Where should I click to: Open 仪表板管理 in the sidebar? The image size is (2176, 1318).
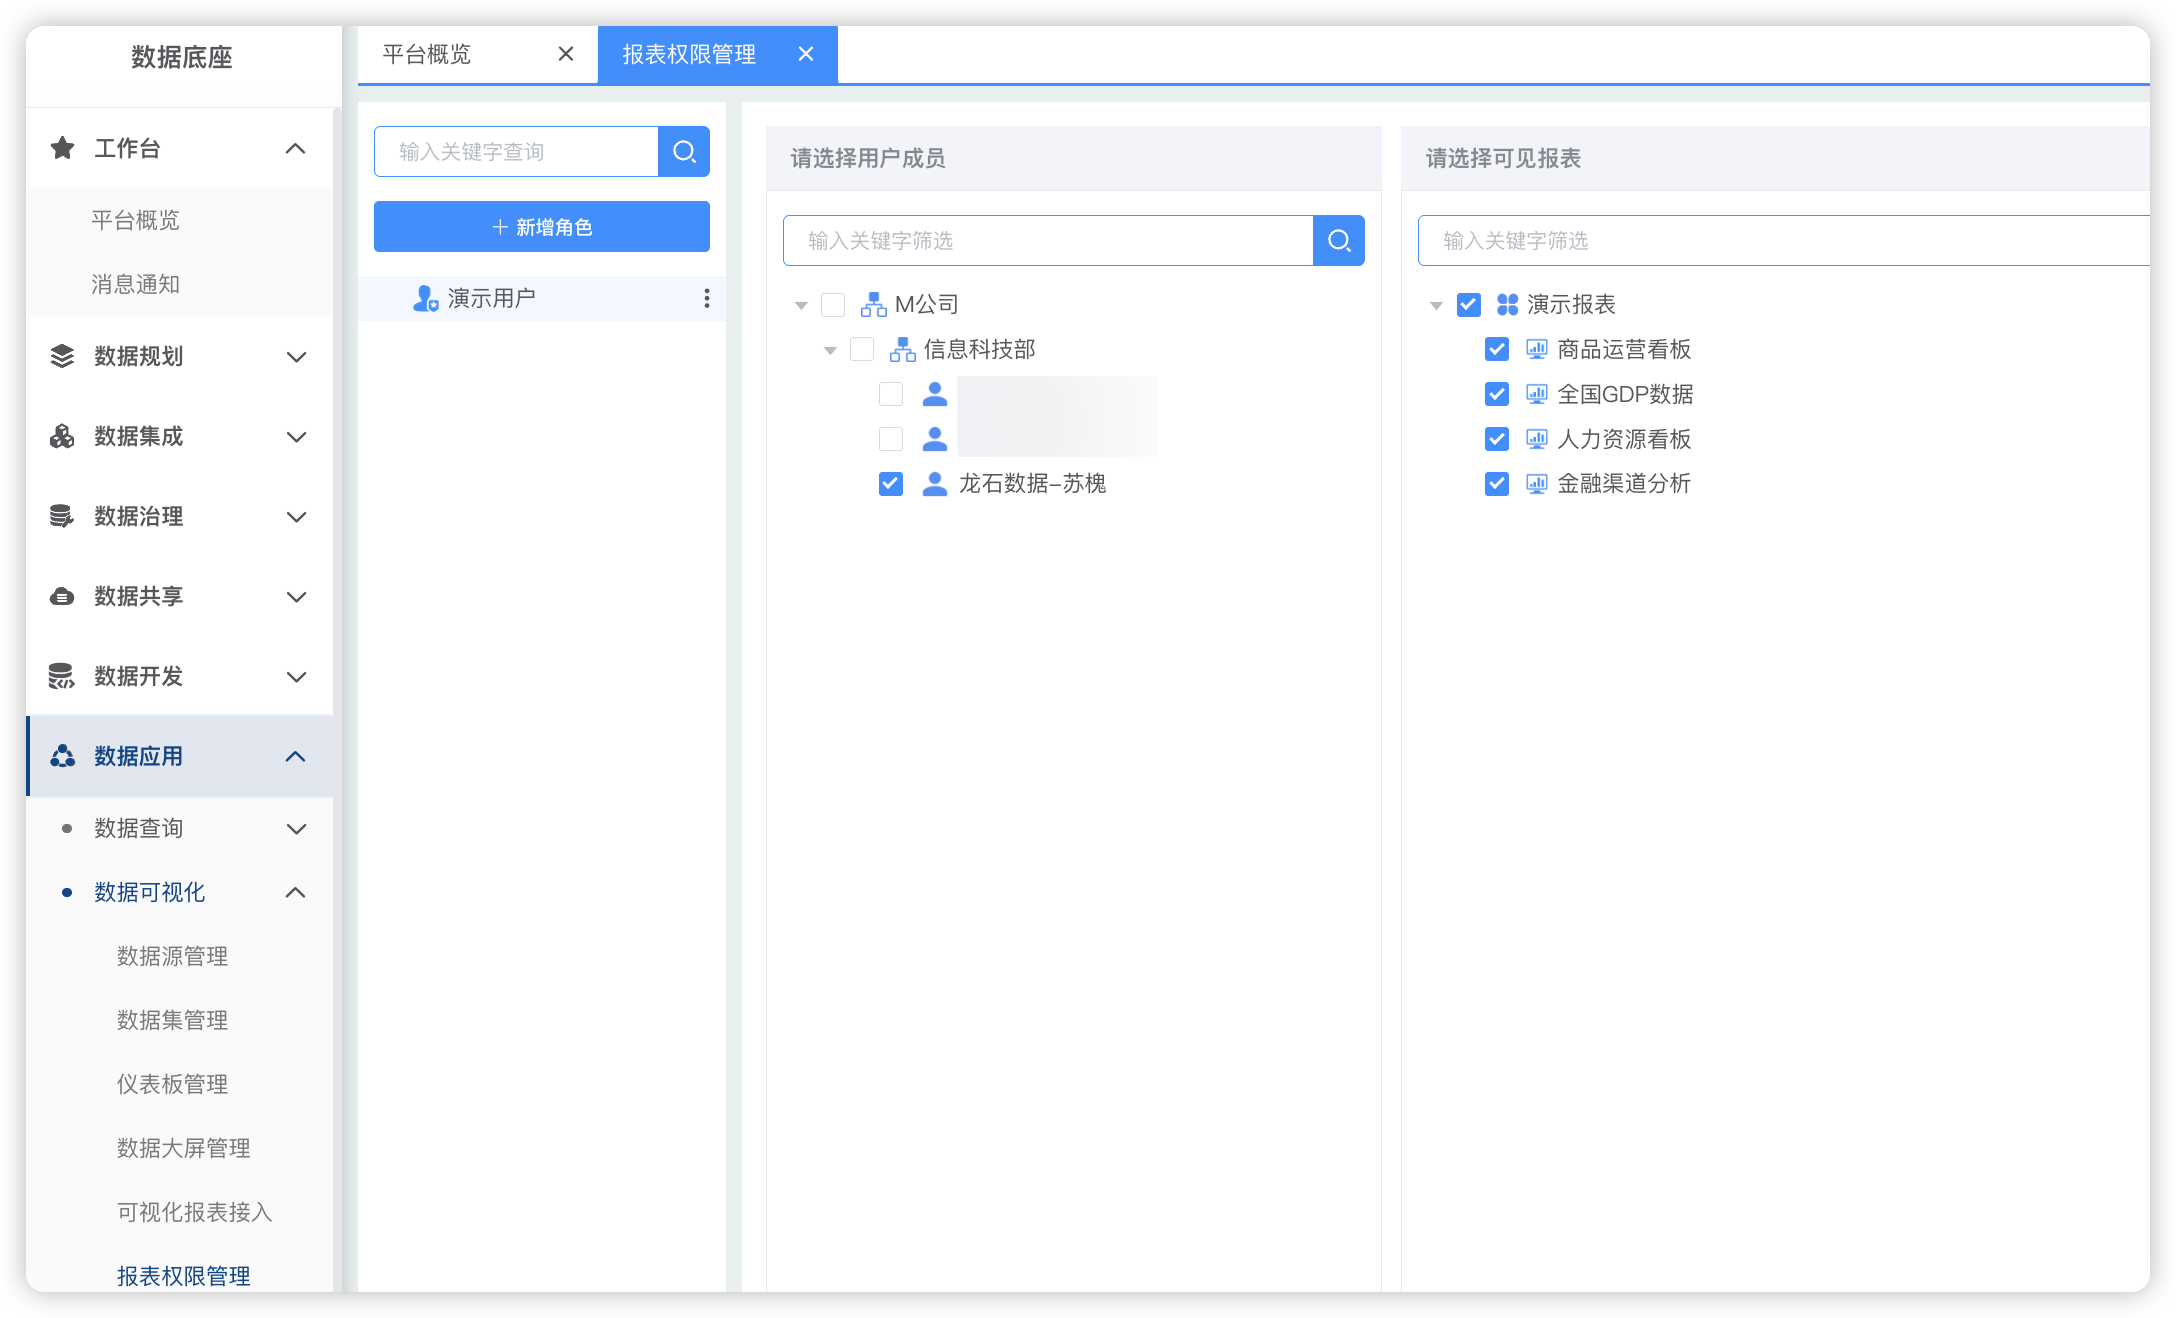coord(172,1084)
